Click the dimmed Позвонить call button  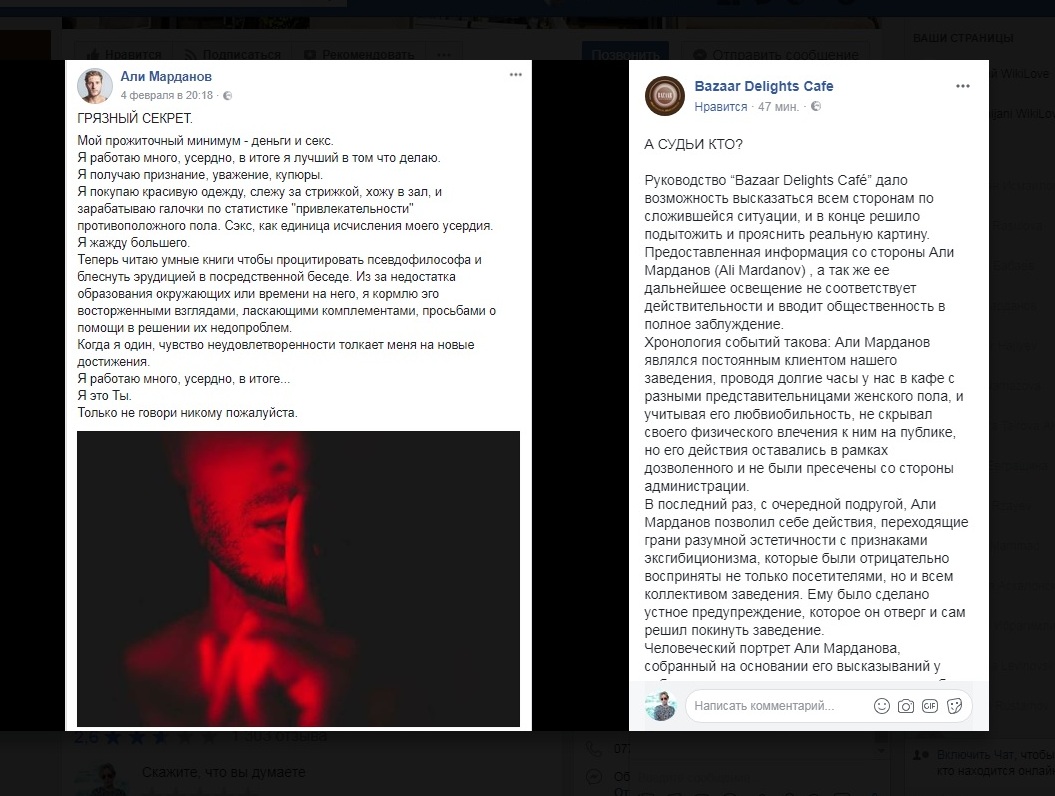click(x=625, y=52)
